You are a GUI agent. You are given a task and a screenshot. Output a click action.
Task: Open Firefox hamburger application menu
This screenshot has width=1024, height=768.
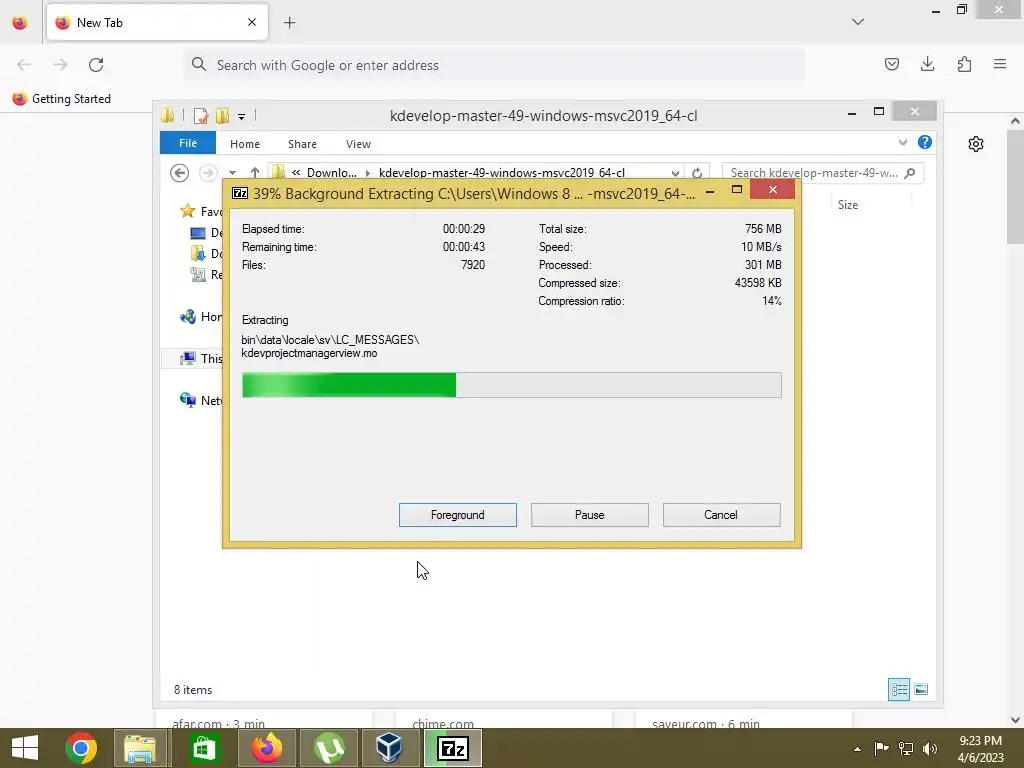point(1000,64)
